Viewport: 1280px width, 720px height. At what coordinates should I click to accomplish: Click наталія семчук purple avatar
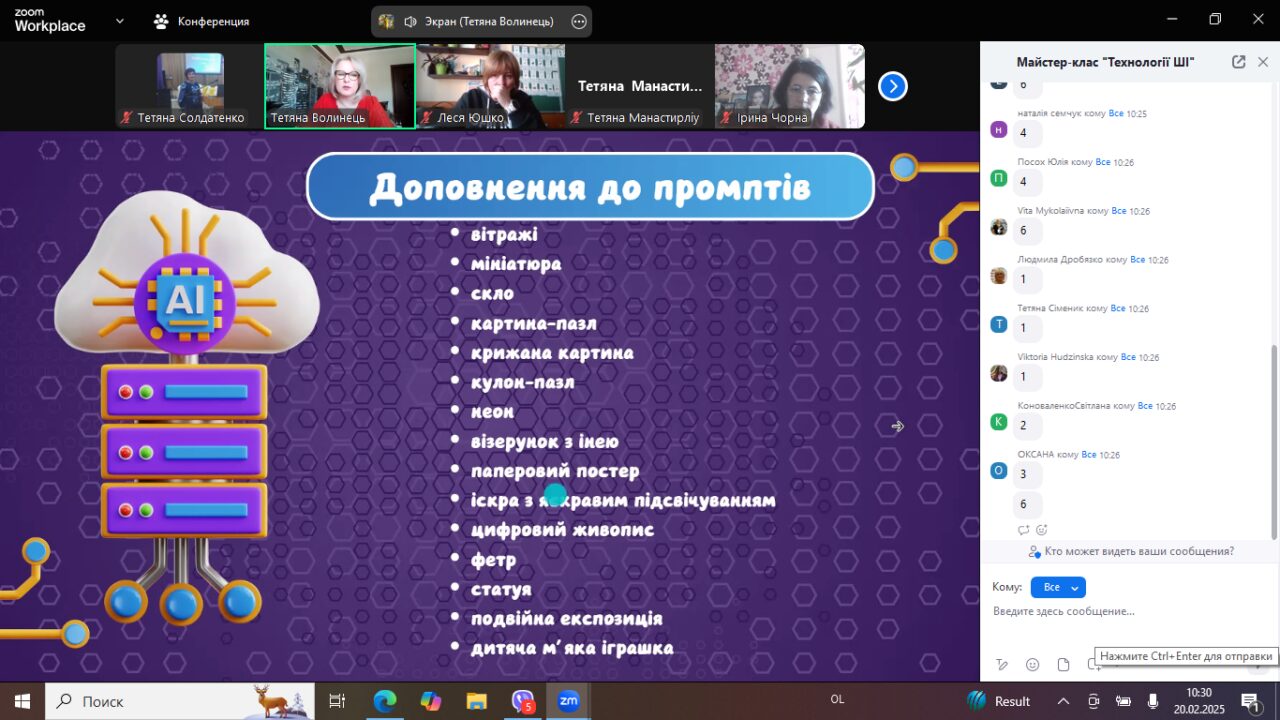click(998, 129)
